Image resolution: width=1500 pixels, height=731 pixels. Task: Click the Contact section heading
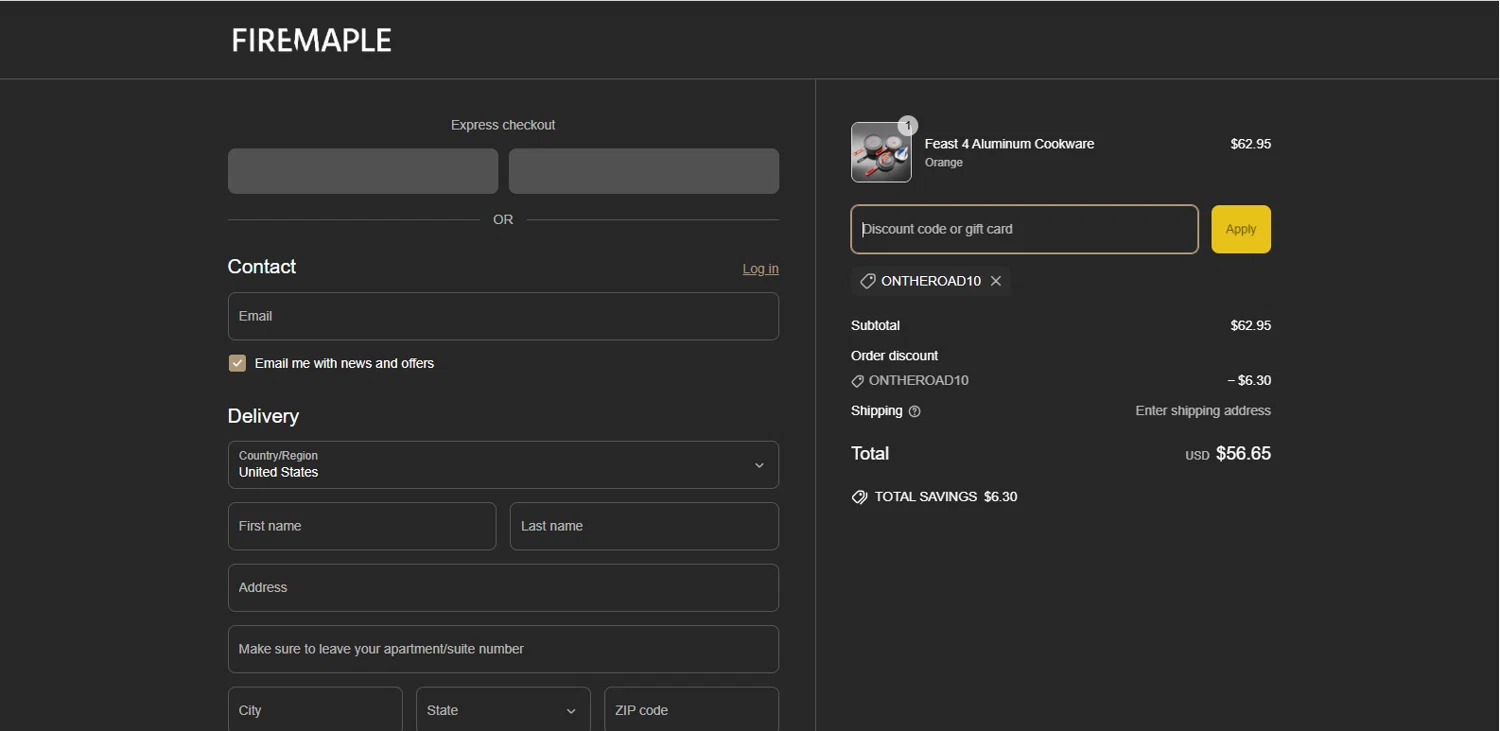pyautogui.click(x=262, y=267)
